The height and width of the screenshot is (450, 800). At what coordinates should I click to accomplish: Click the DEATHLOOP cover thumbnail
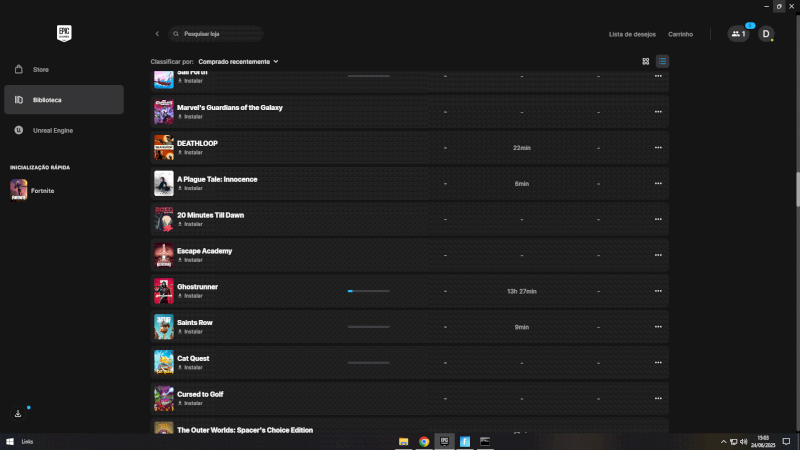[164, 147]
